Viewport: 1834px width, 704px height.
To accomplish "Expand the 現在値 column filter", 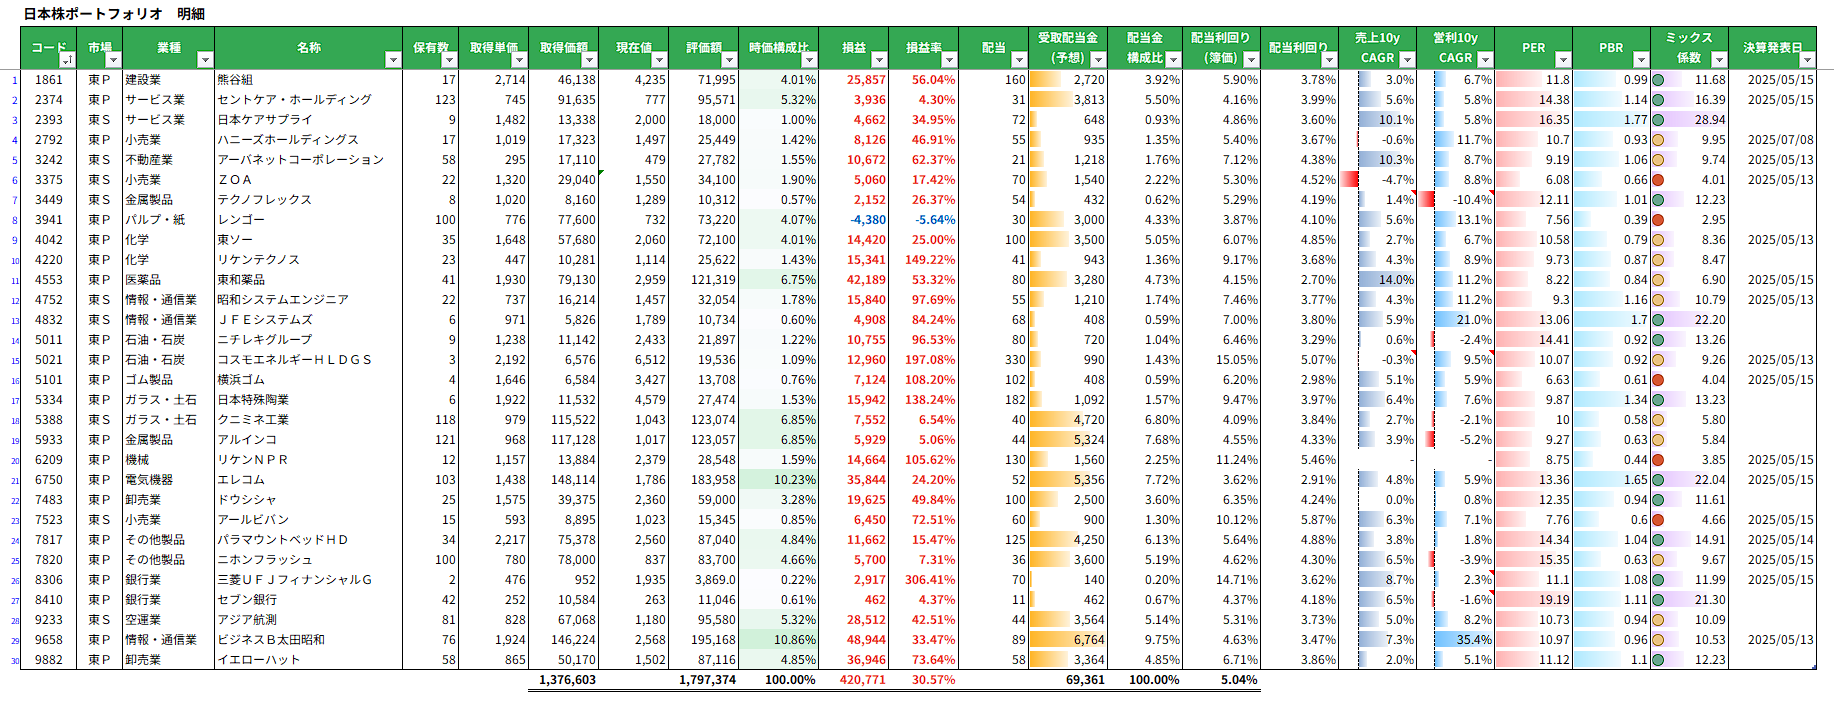I will click(x=658, y=60).
